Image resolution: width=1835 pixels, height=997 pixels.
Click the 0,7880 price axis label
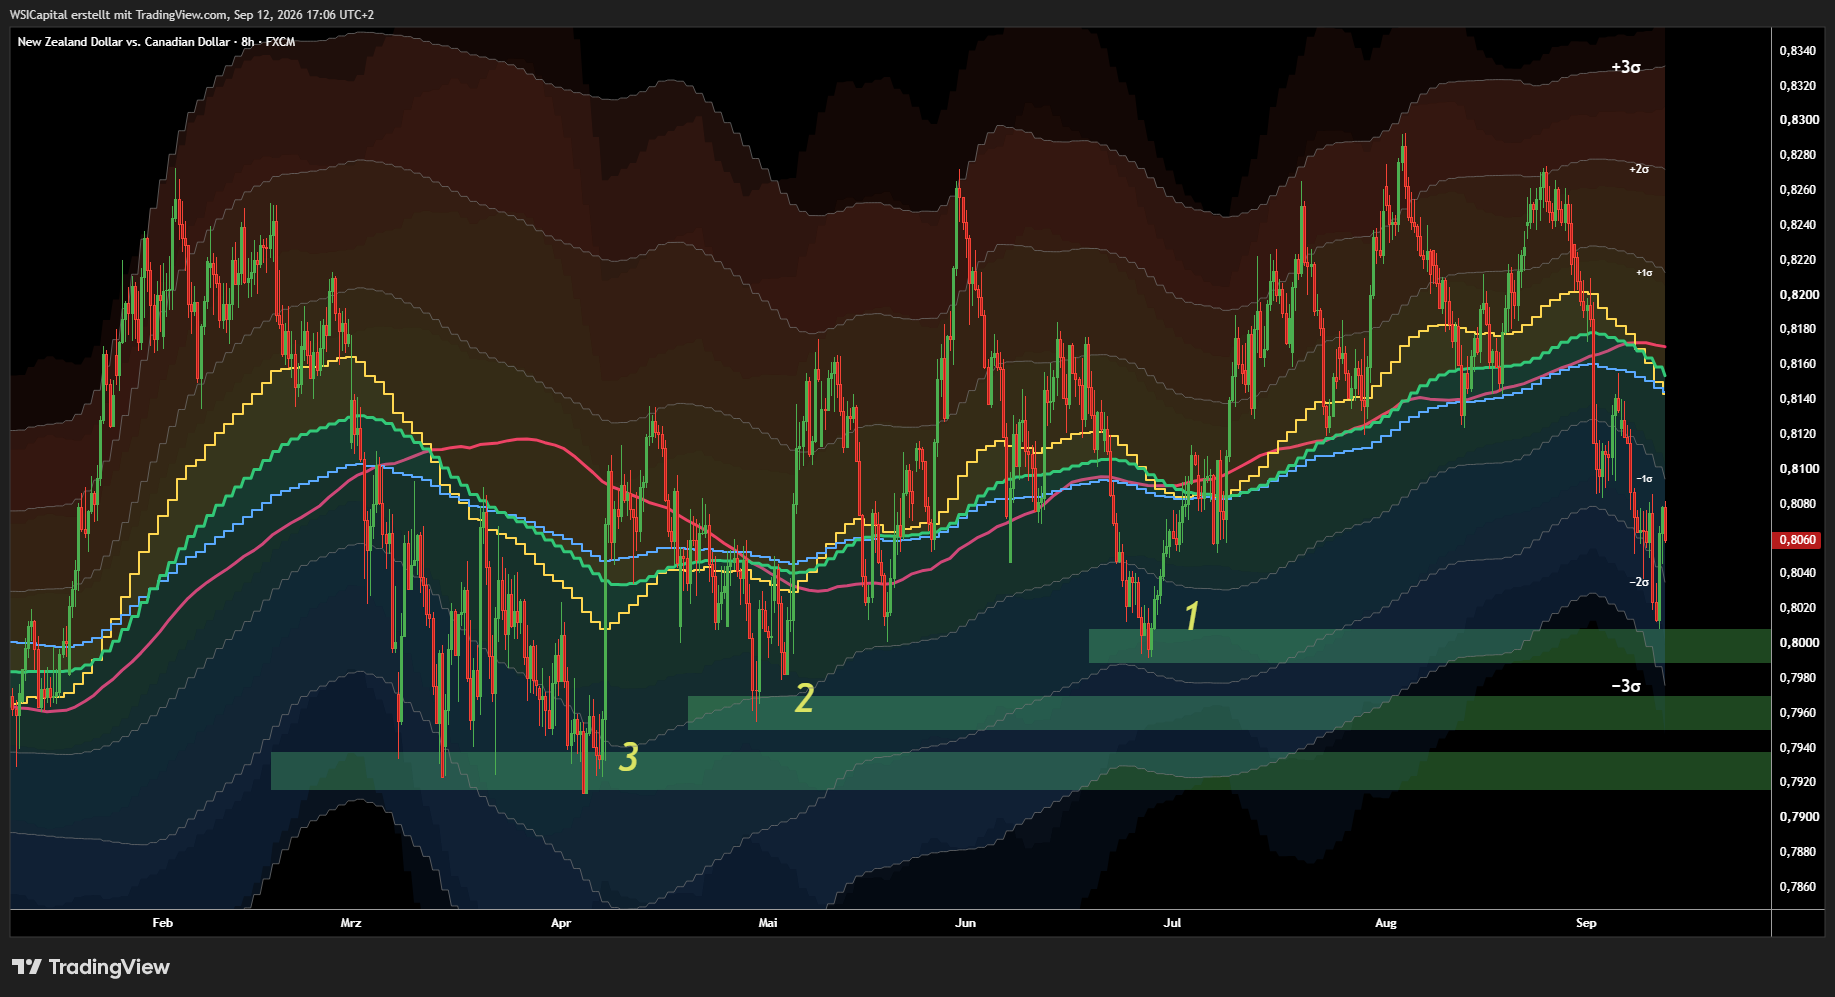point(1798,852)
